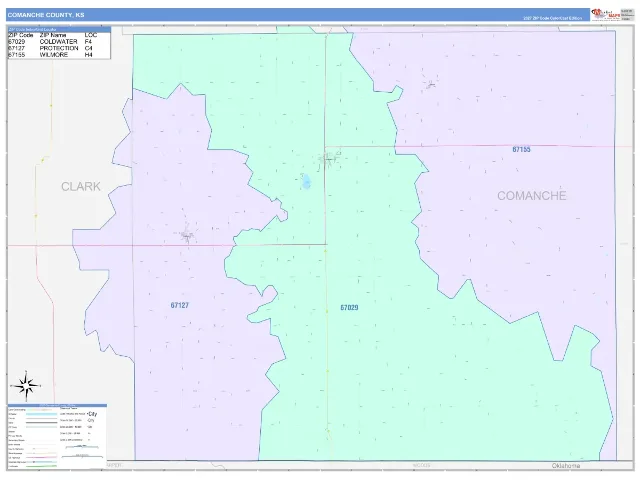Viewport: 640px width, 480px height.
Task: Click the 'ZIP Code ColorCast Edition' subtitle
Action: coord(553,18)
